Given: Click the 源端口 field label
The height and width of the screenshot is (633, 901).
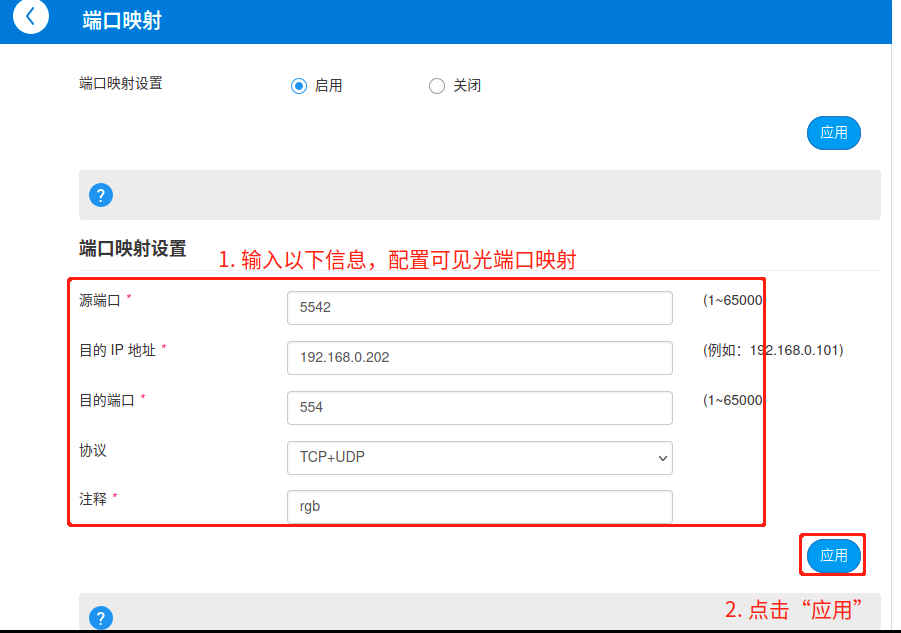Looking at the screenshot, I should coord(100,300).
